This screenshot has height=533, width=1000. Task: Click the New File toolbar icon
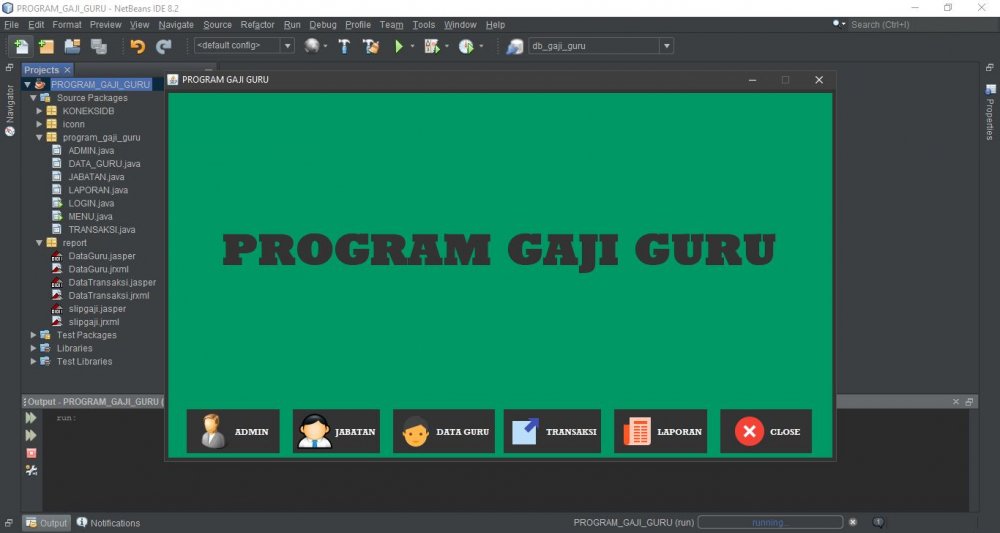(21, 46)
